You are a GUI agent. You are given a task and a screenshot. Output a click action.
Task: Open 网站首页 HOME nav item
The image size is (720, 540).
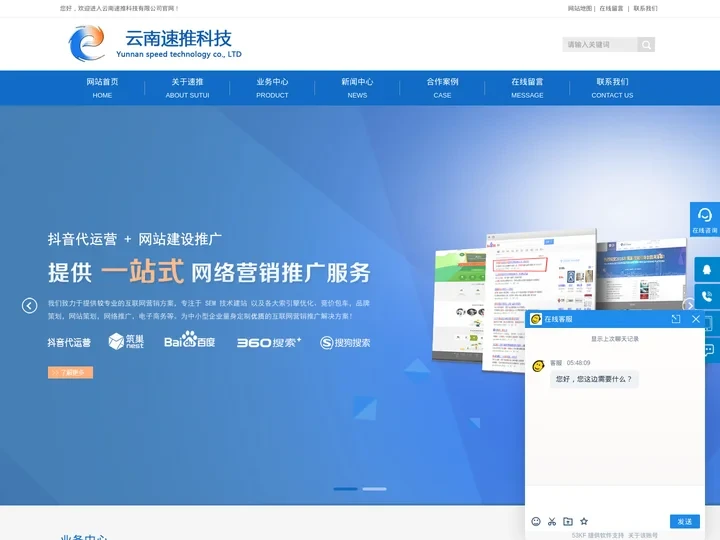tap(102, 88)
